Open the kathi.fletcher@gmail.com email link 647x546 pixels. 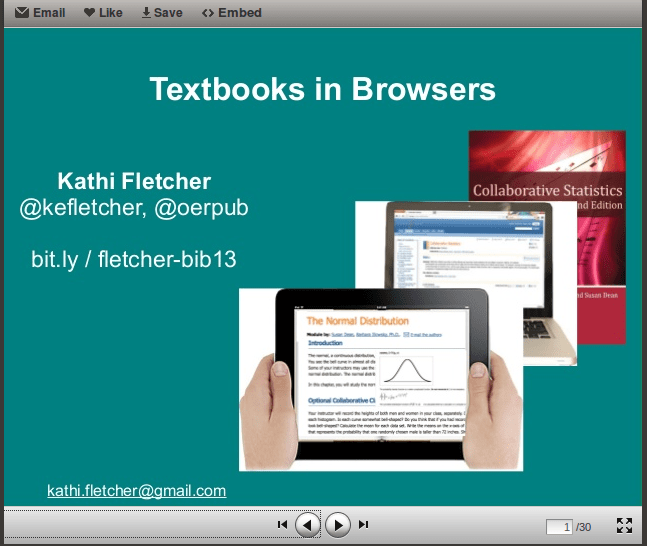[137, 491]
